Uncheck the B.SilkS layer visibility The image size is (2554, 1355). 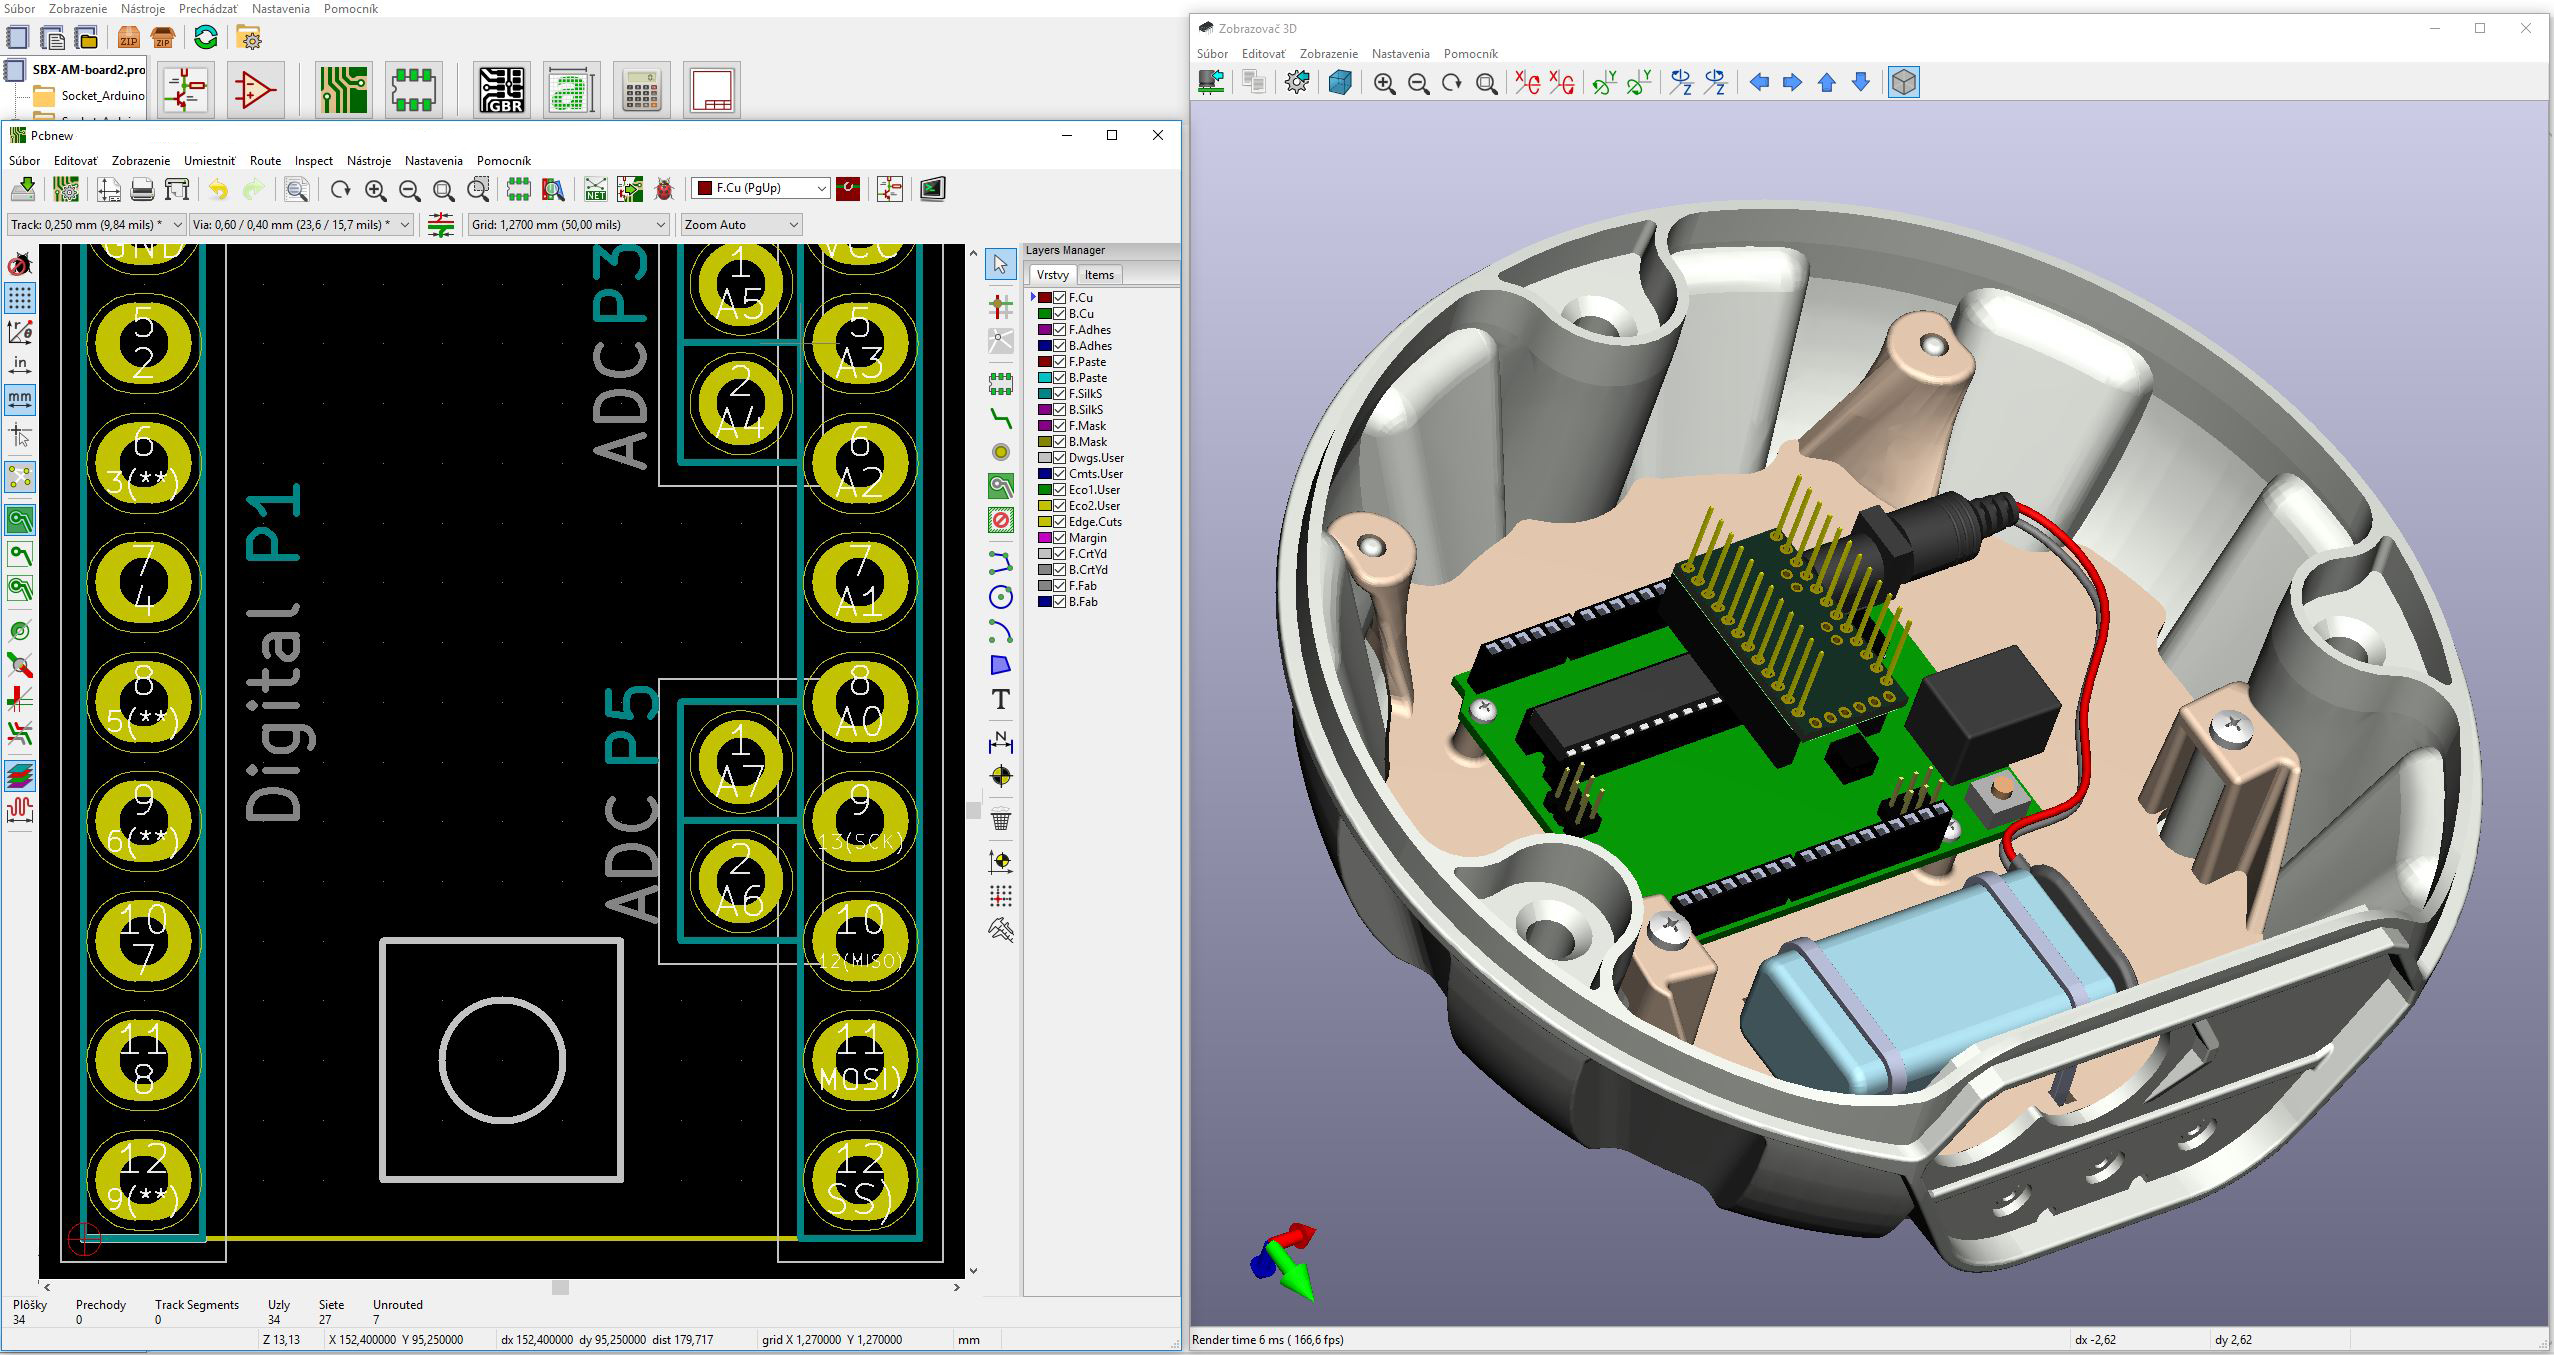(x=1059, y=409)
